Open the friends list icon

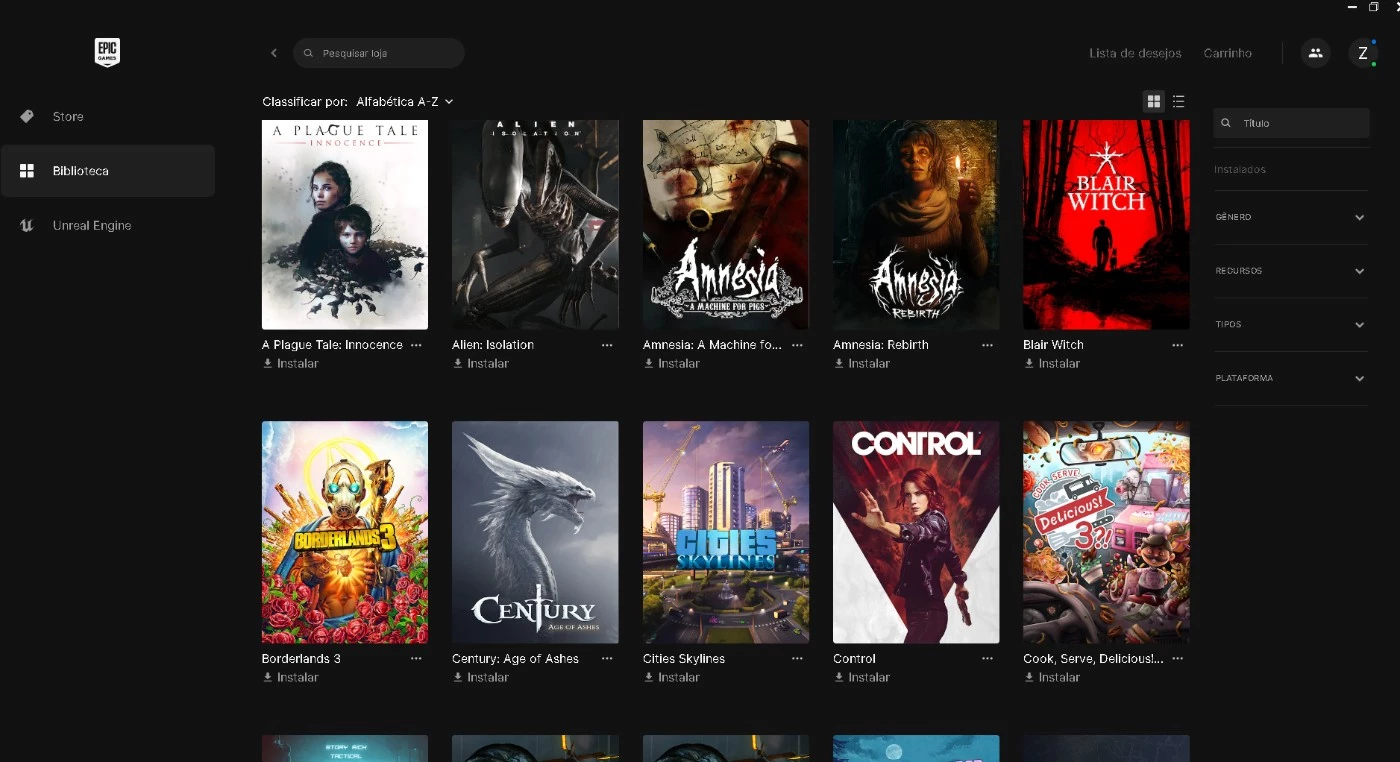tap(1315, 53)
